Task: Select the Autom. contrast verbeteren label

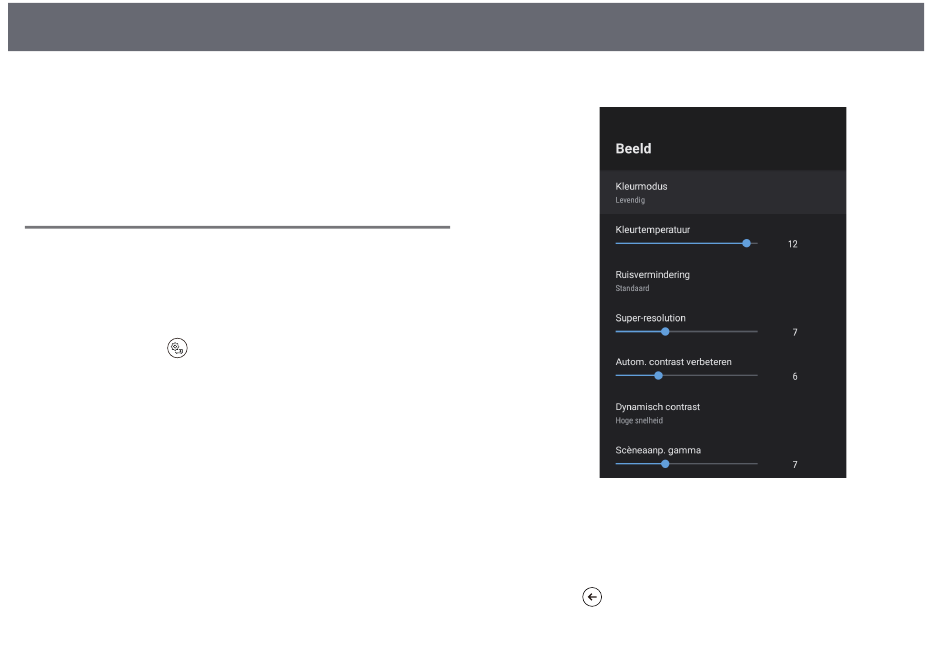Action: pos(674,361)
